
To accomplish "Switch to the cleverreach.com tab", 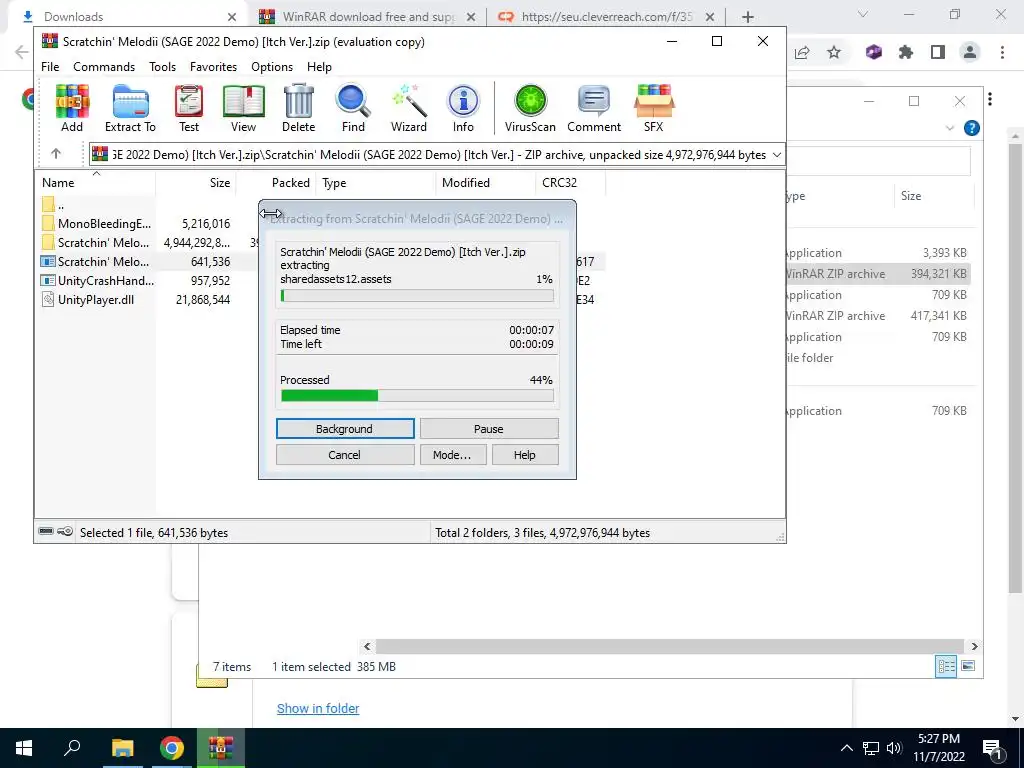I will 605,17.
